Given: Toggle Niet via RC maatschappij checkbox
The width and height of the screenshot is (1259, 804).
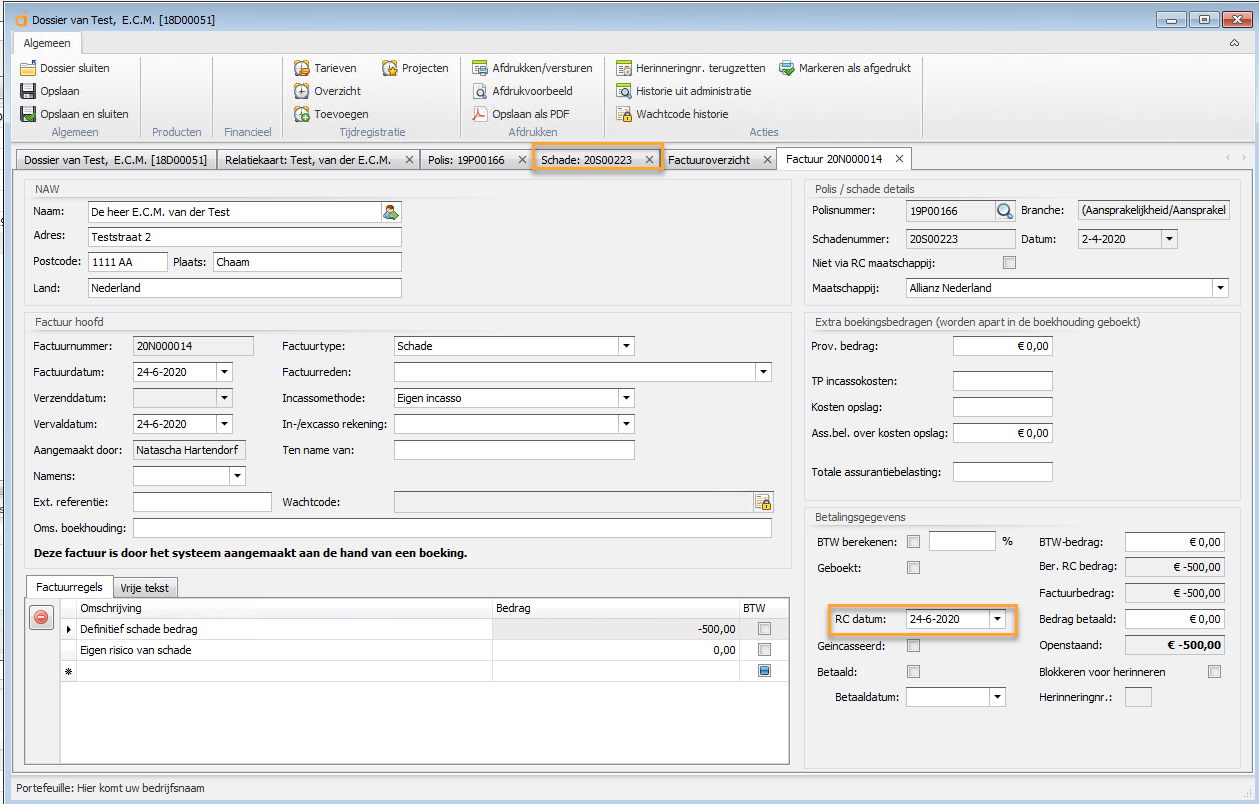Looking at the screenshot, I should pos(1009,263).
